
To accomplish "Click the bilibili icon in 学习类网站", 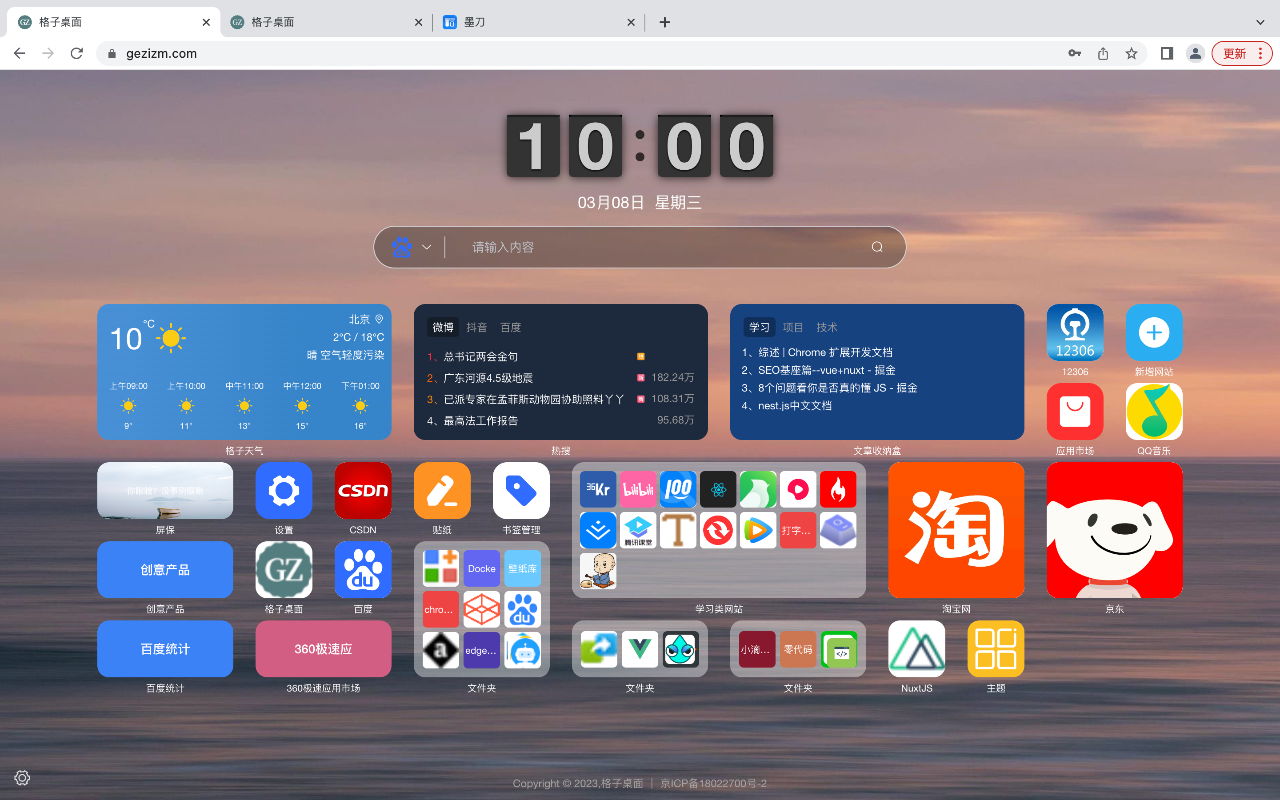I will point(637,489).
